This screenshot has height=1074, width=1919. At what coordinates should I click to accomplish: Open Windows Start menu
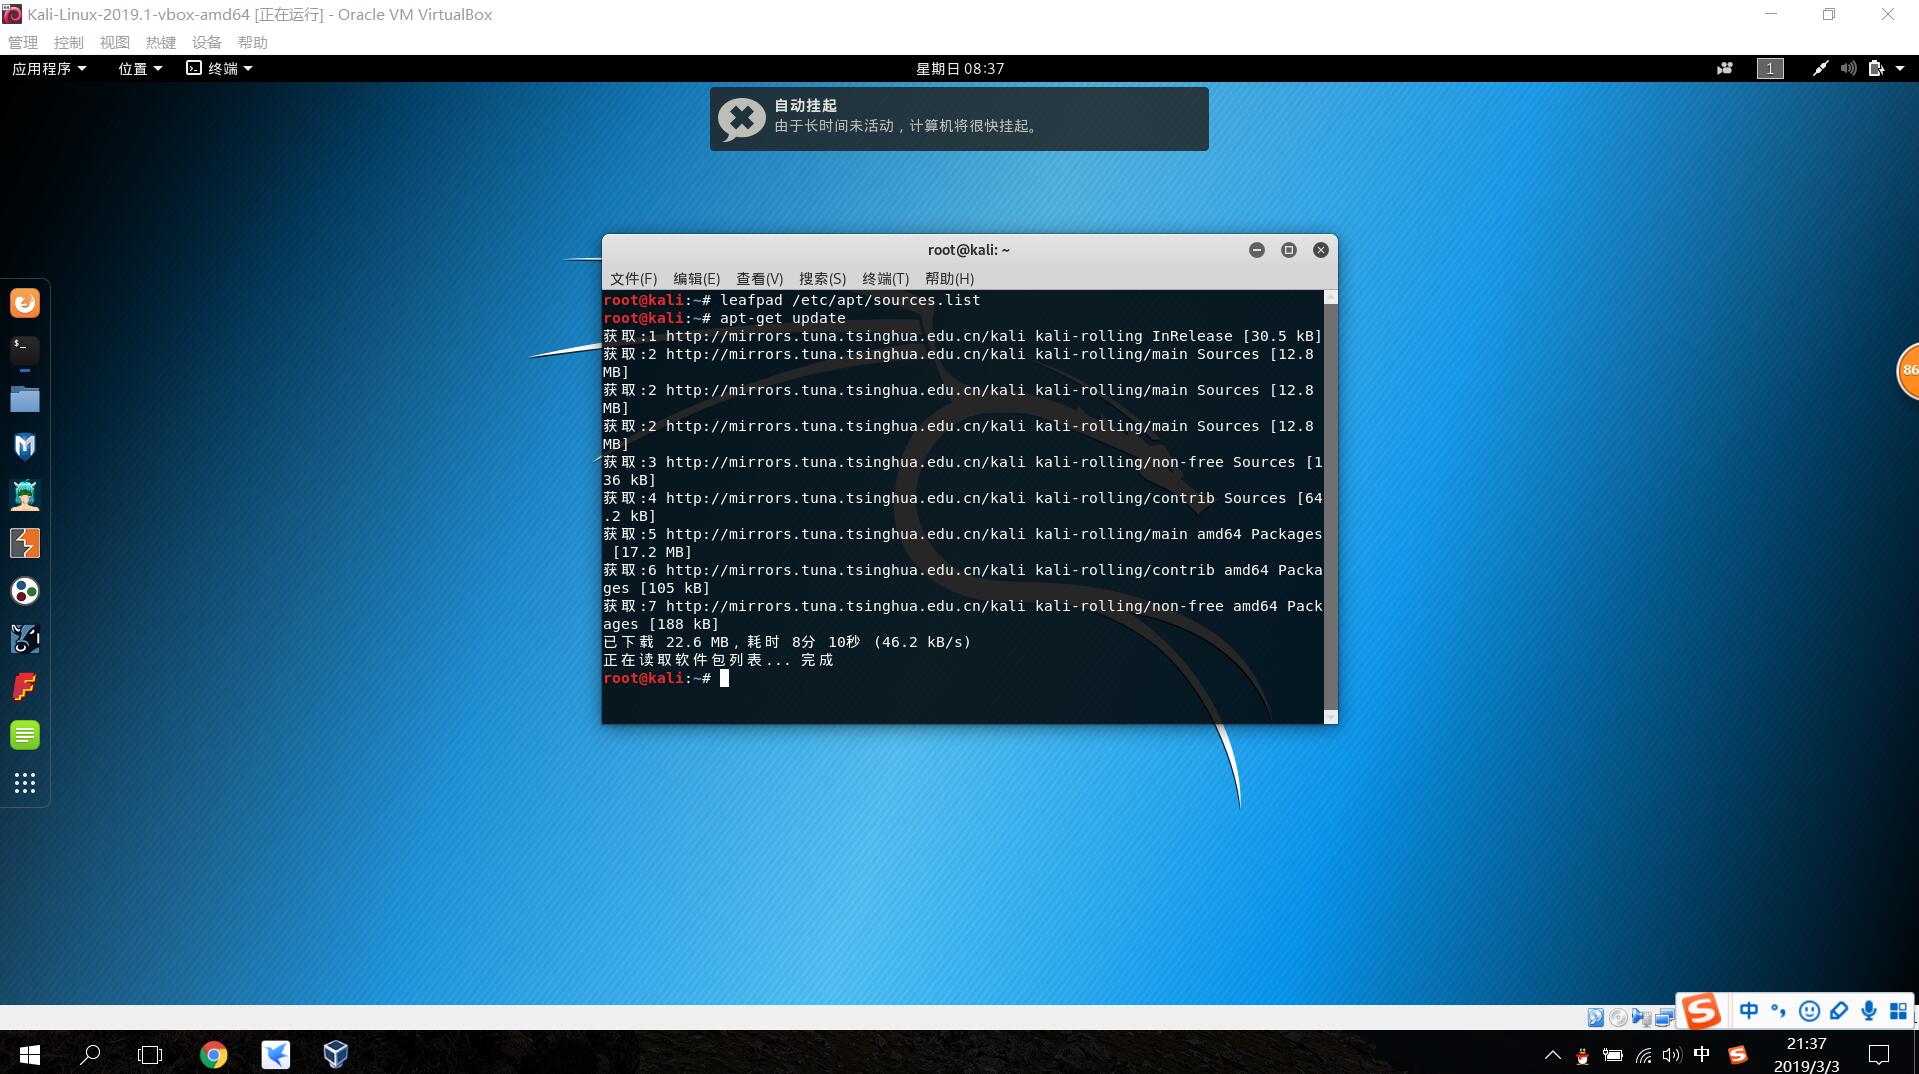(30, 1054)
